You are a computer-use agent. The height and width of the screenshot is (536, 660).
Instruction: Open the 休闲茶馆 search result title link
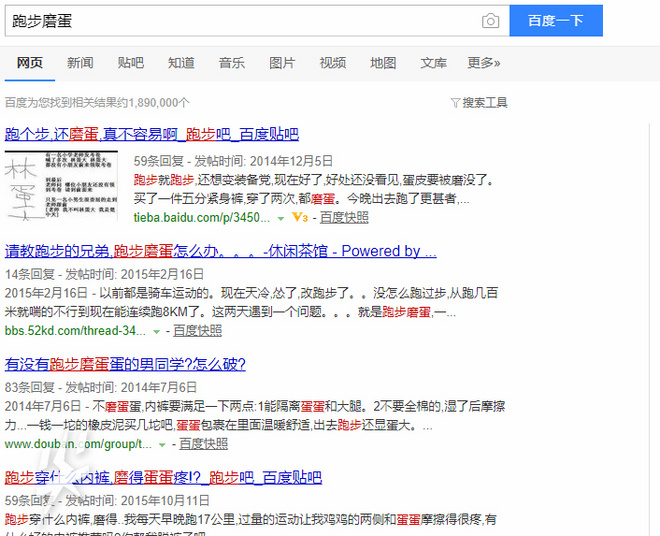tap(220, 251)
